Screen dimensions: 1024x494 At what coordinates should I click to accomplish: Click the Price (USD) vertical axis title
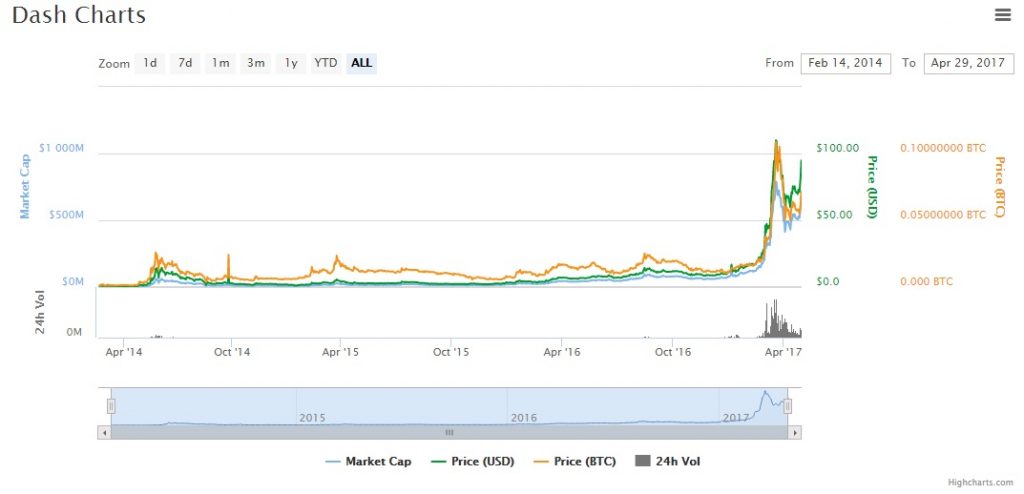click(x=871, y=187)
